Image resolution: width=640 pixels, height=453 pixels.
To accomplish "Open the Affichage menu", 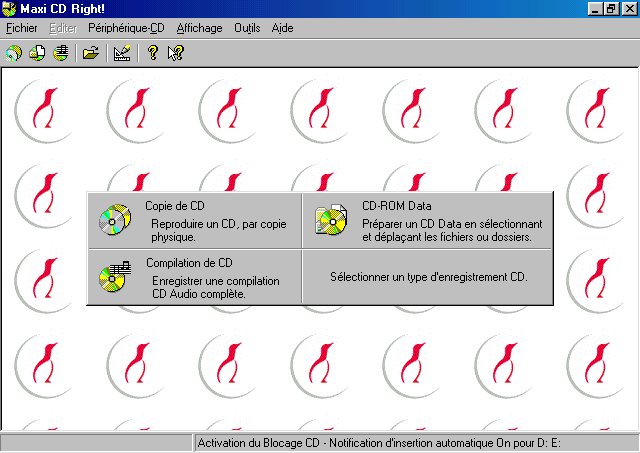I will click(200, 28).
